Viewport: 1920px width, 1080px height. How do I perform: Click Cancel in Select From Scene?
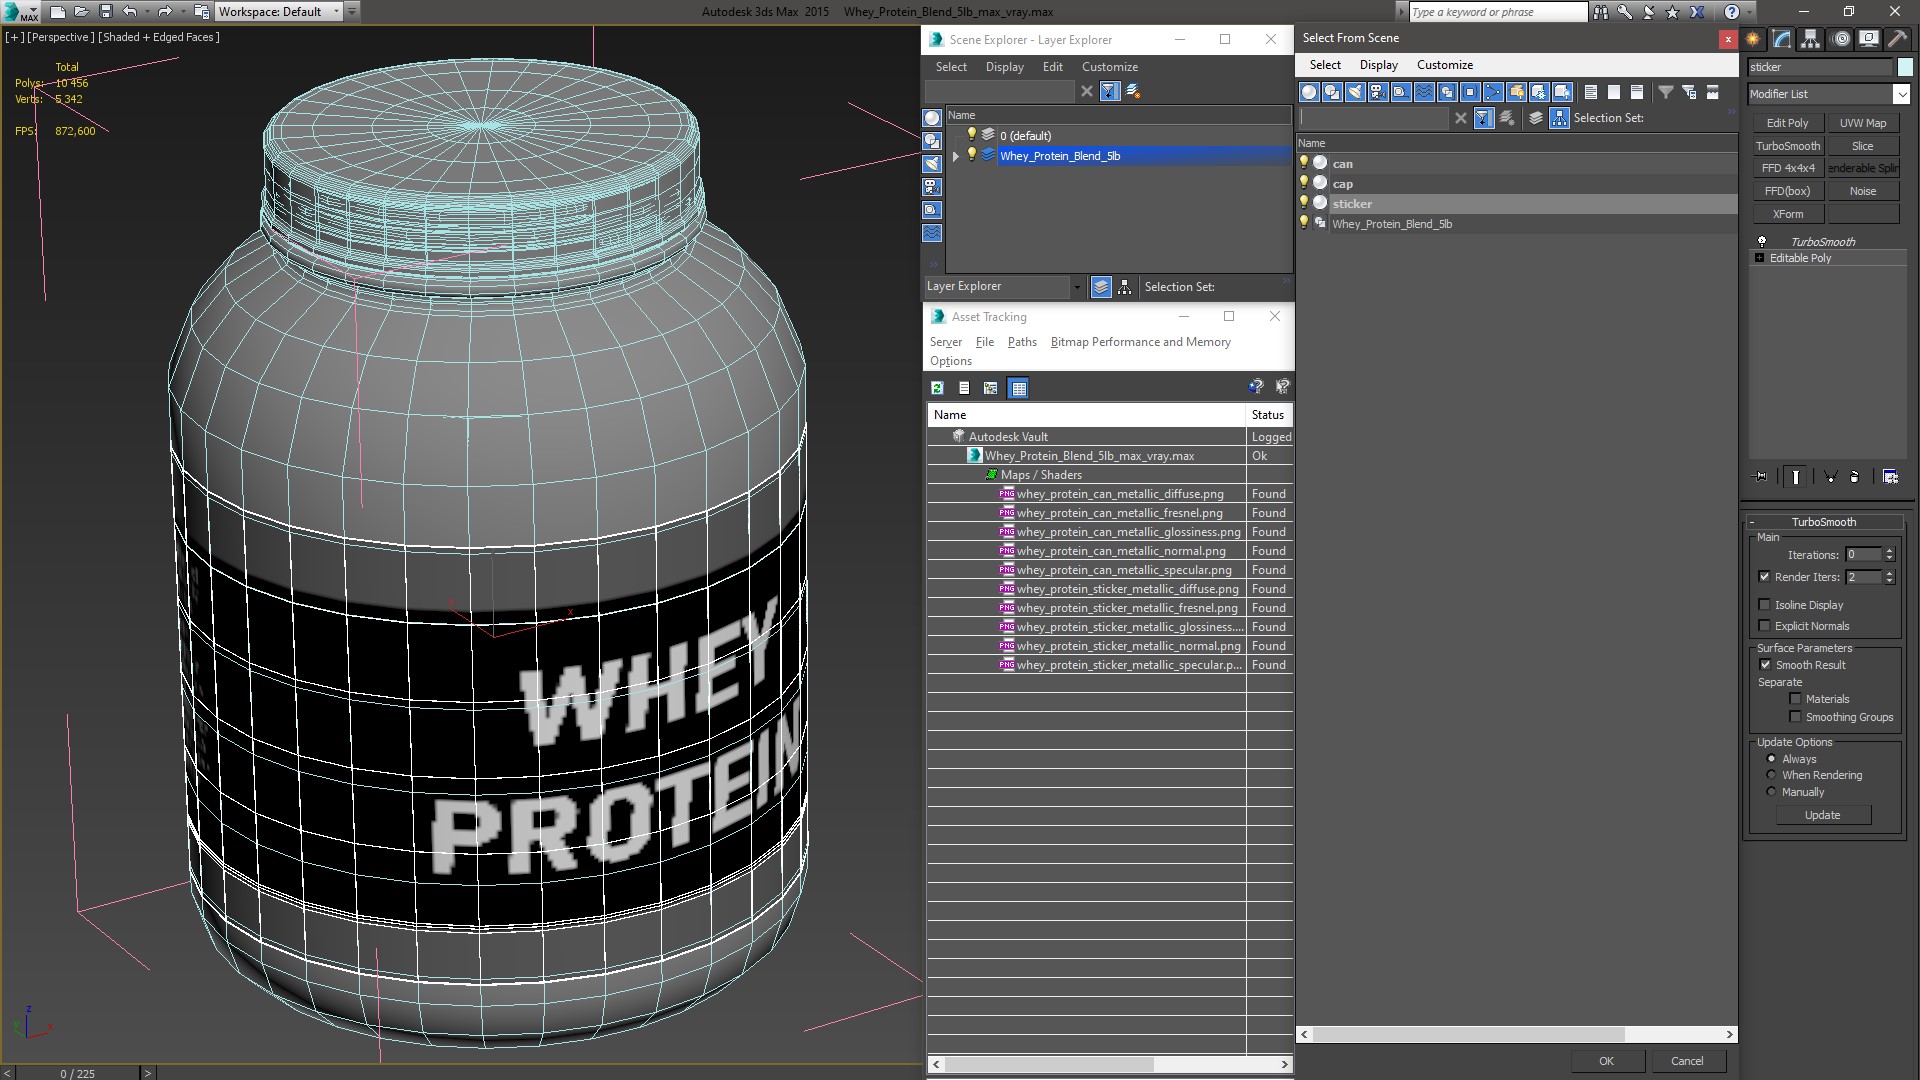[1687, 1061]
